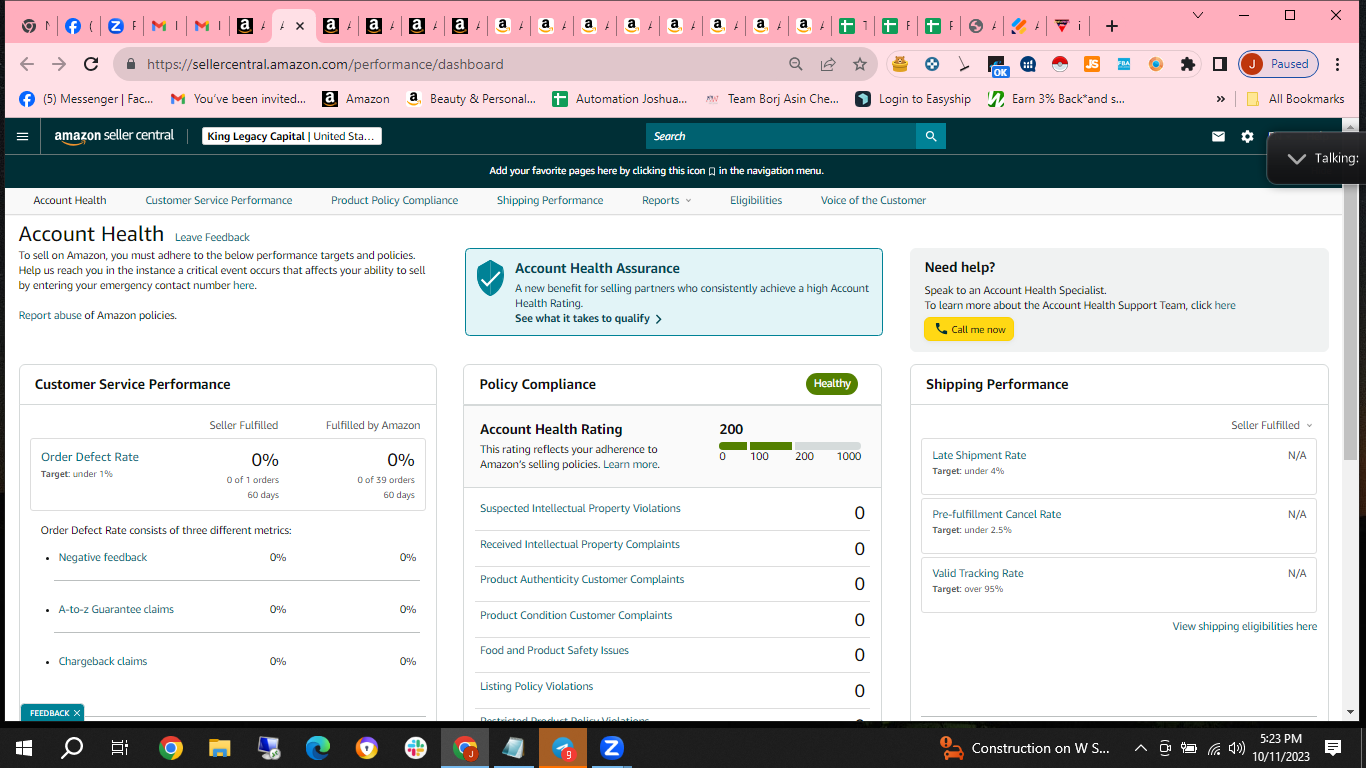Show more bookmarks with the double chevron
This screenshot has height=768, width=1366.
click(x=1220, y=99)
